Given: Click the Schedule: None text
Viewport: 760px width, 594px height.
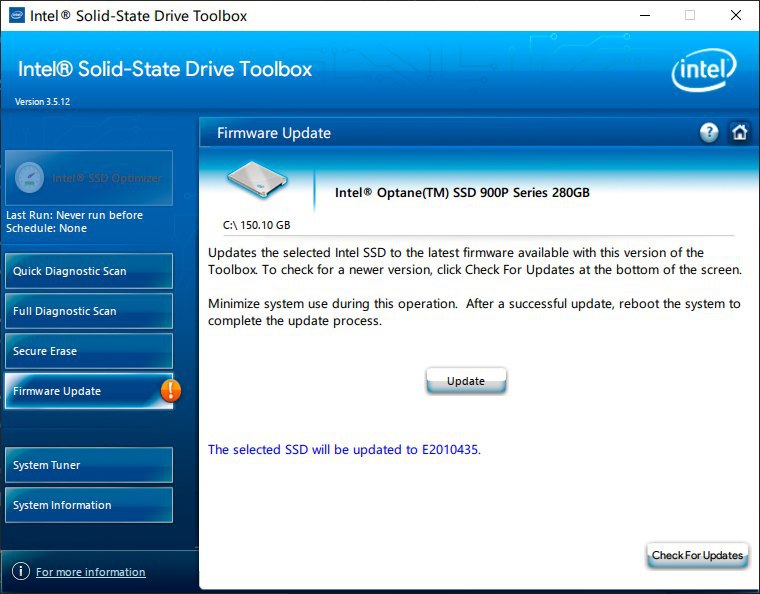Looking at the screenshot, I should pos(46,228).
